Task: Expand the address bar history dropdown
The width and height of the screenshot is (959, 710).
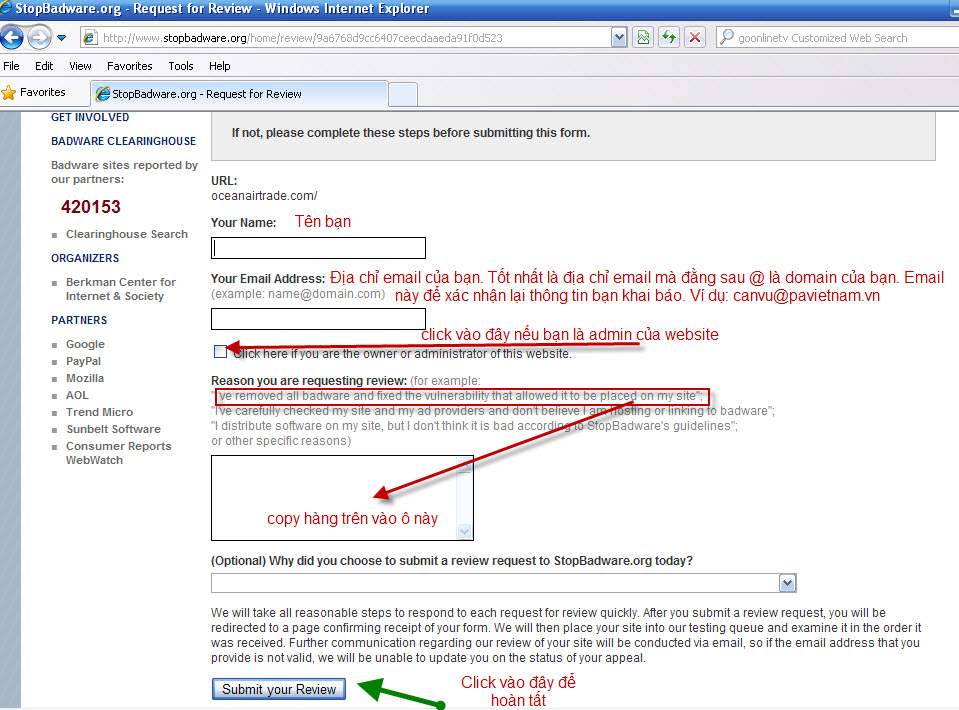Action: click(x=619, y=38)
